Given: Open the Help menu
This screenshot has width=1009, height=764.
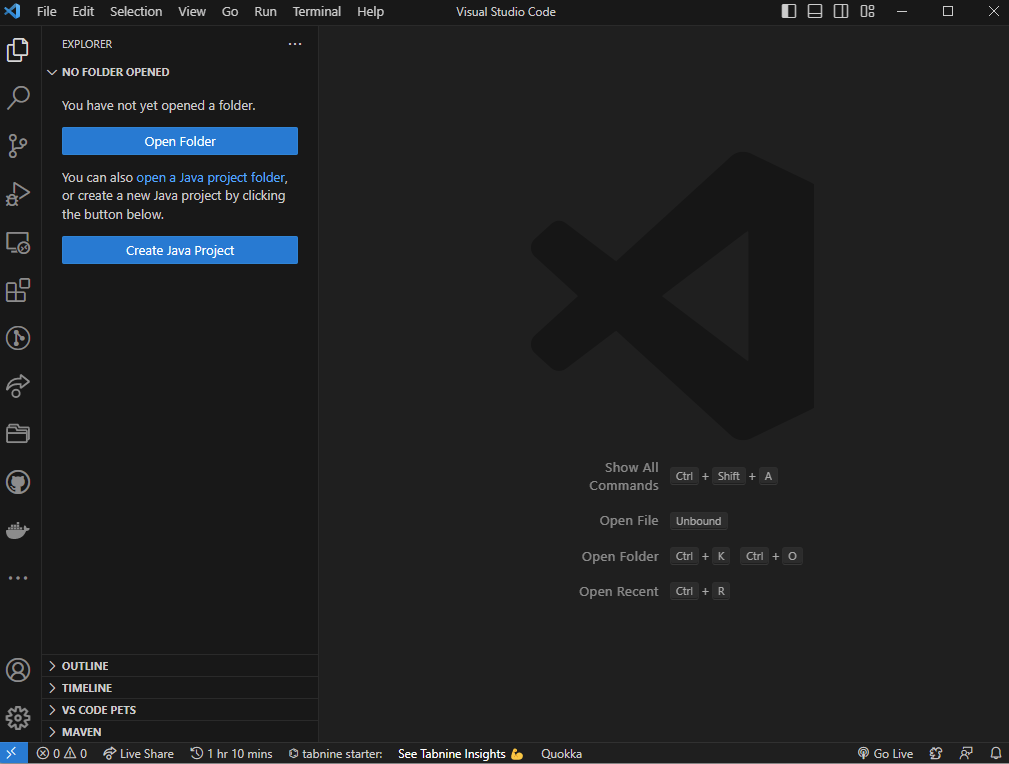Looking at the screenshot, I should [x=370, y=12].
